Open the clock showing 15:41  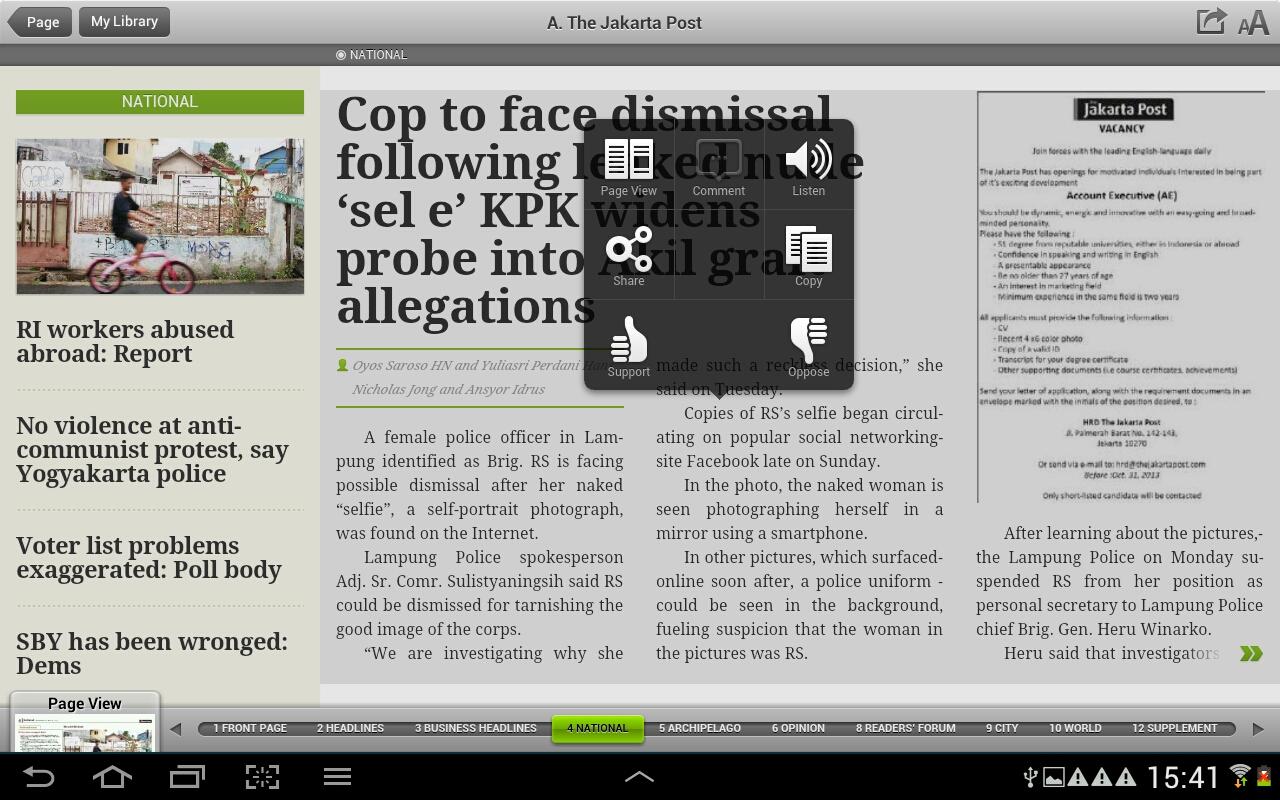tap(1183, 777)
